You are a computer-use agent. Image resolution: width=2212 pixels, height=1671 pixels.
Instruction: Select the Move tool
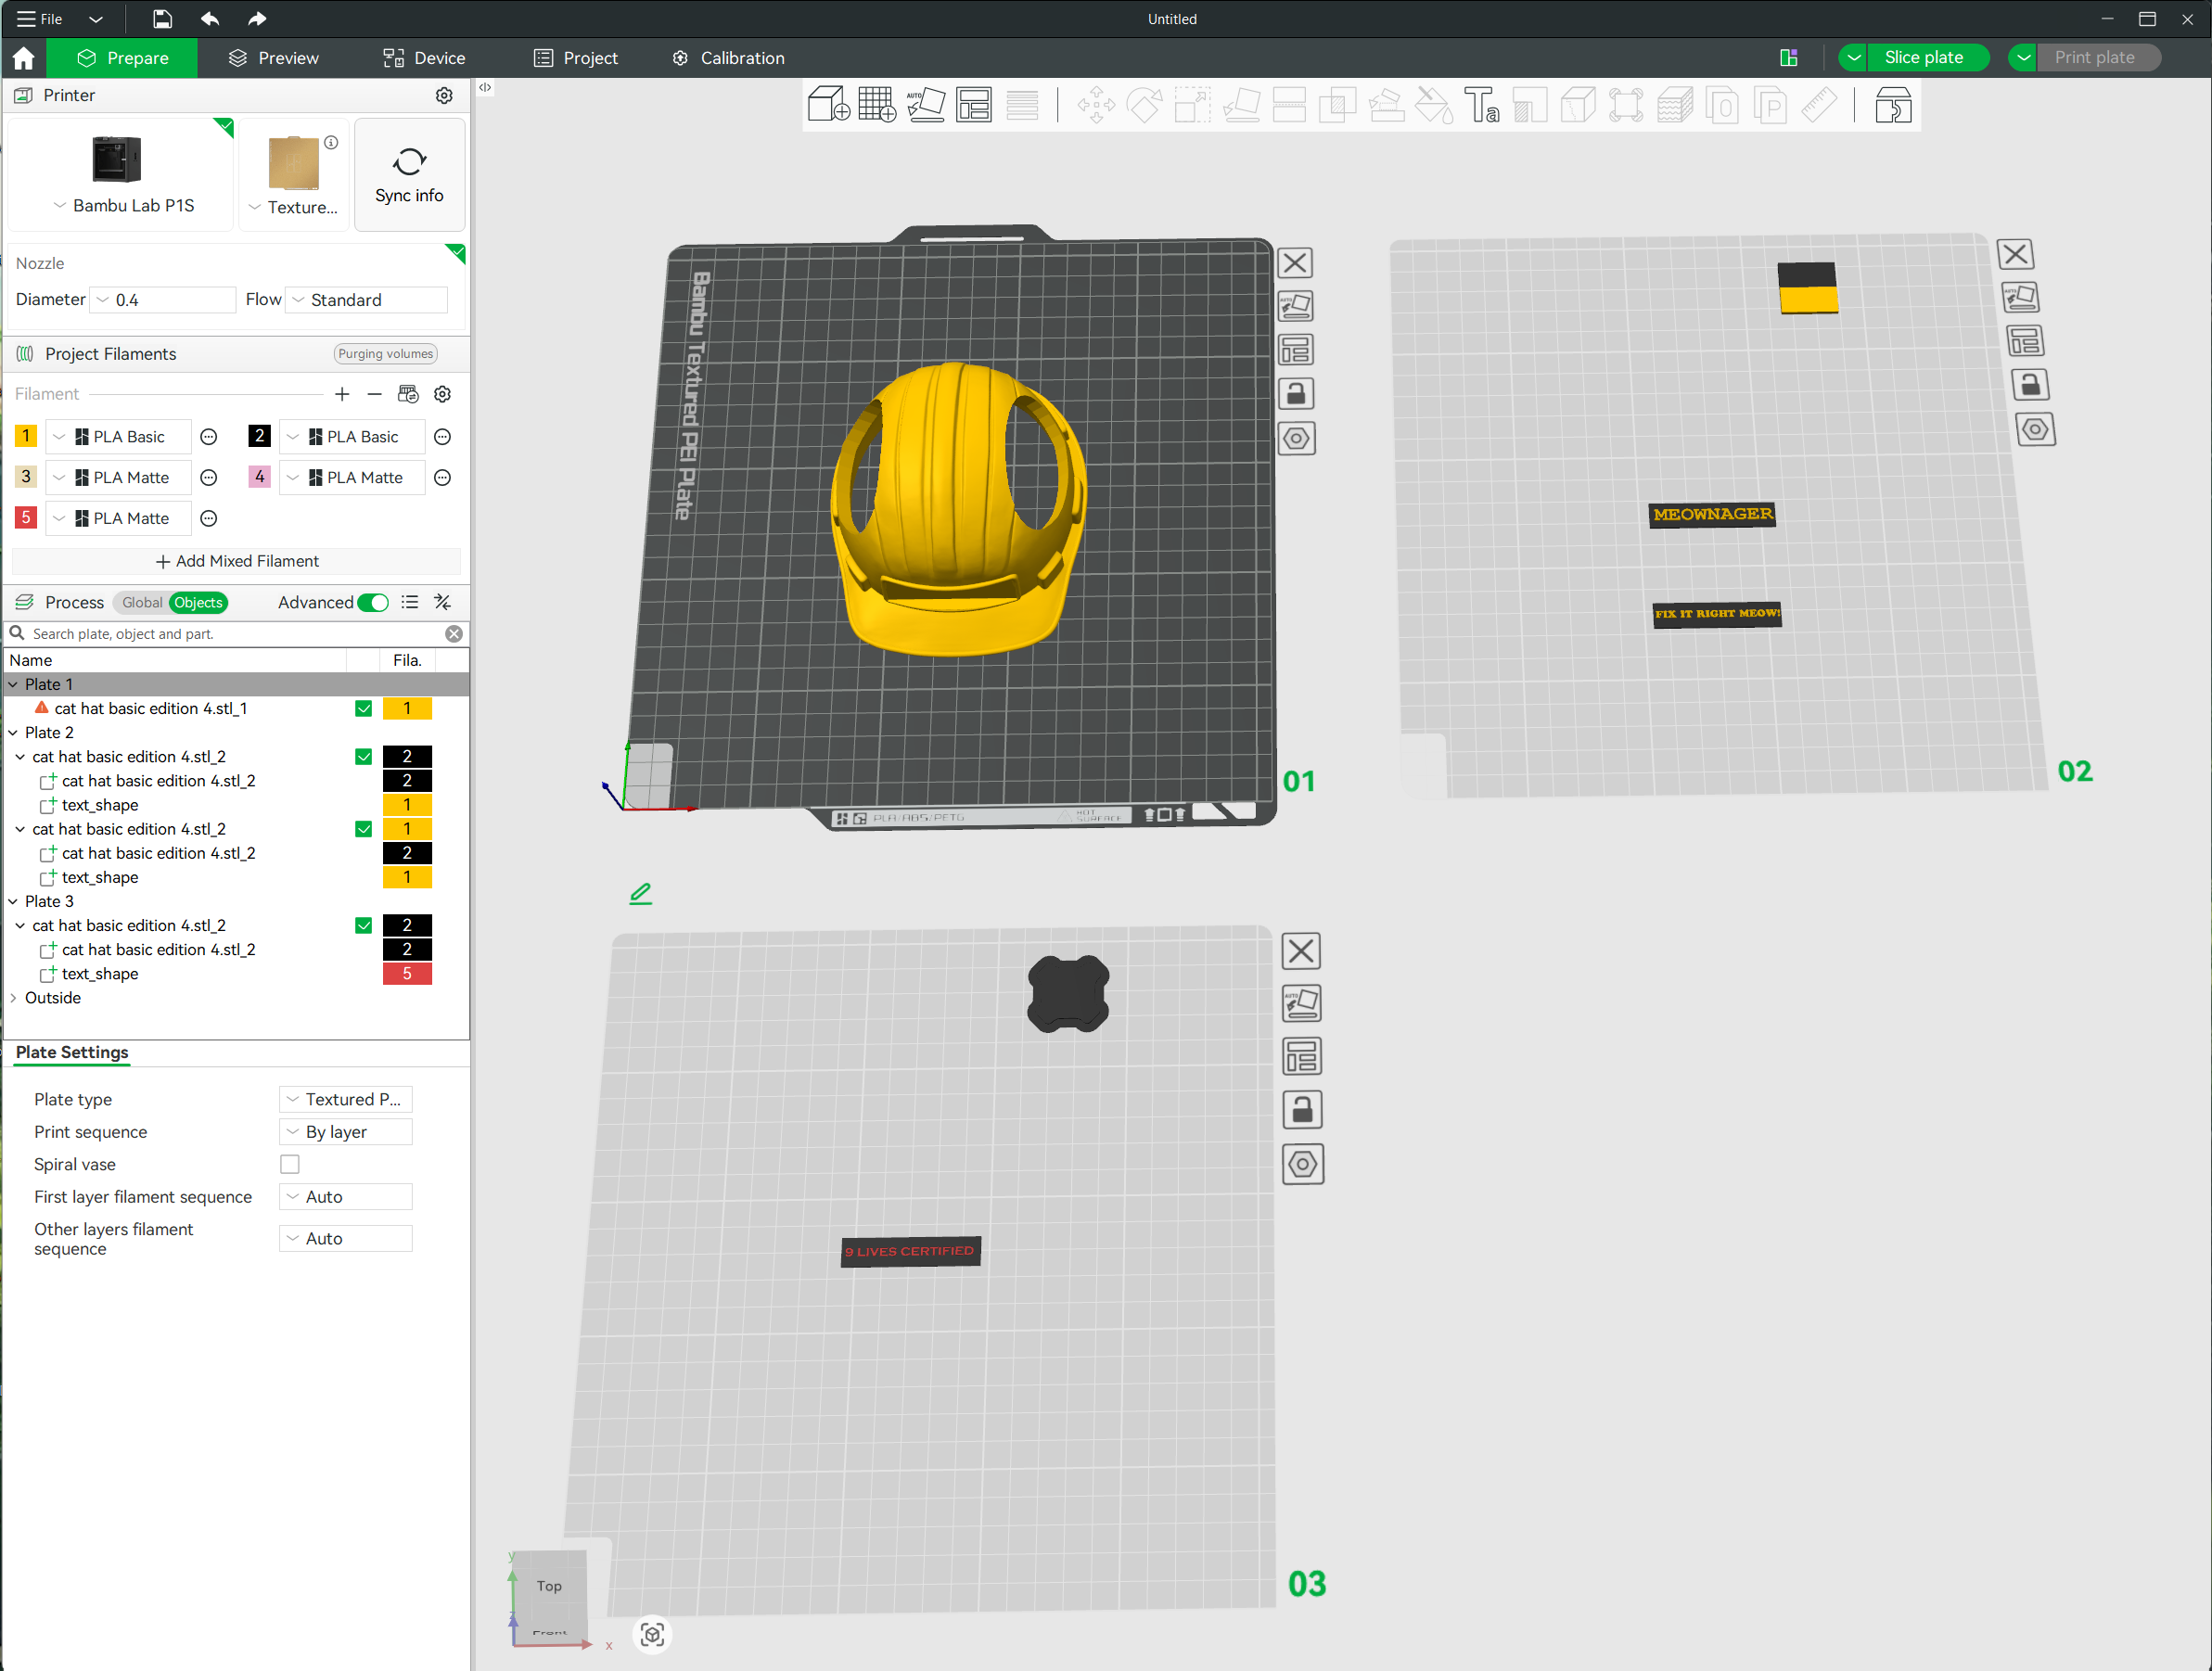click(x=1096, y=105)
